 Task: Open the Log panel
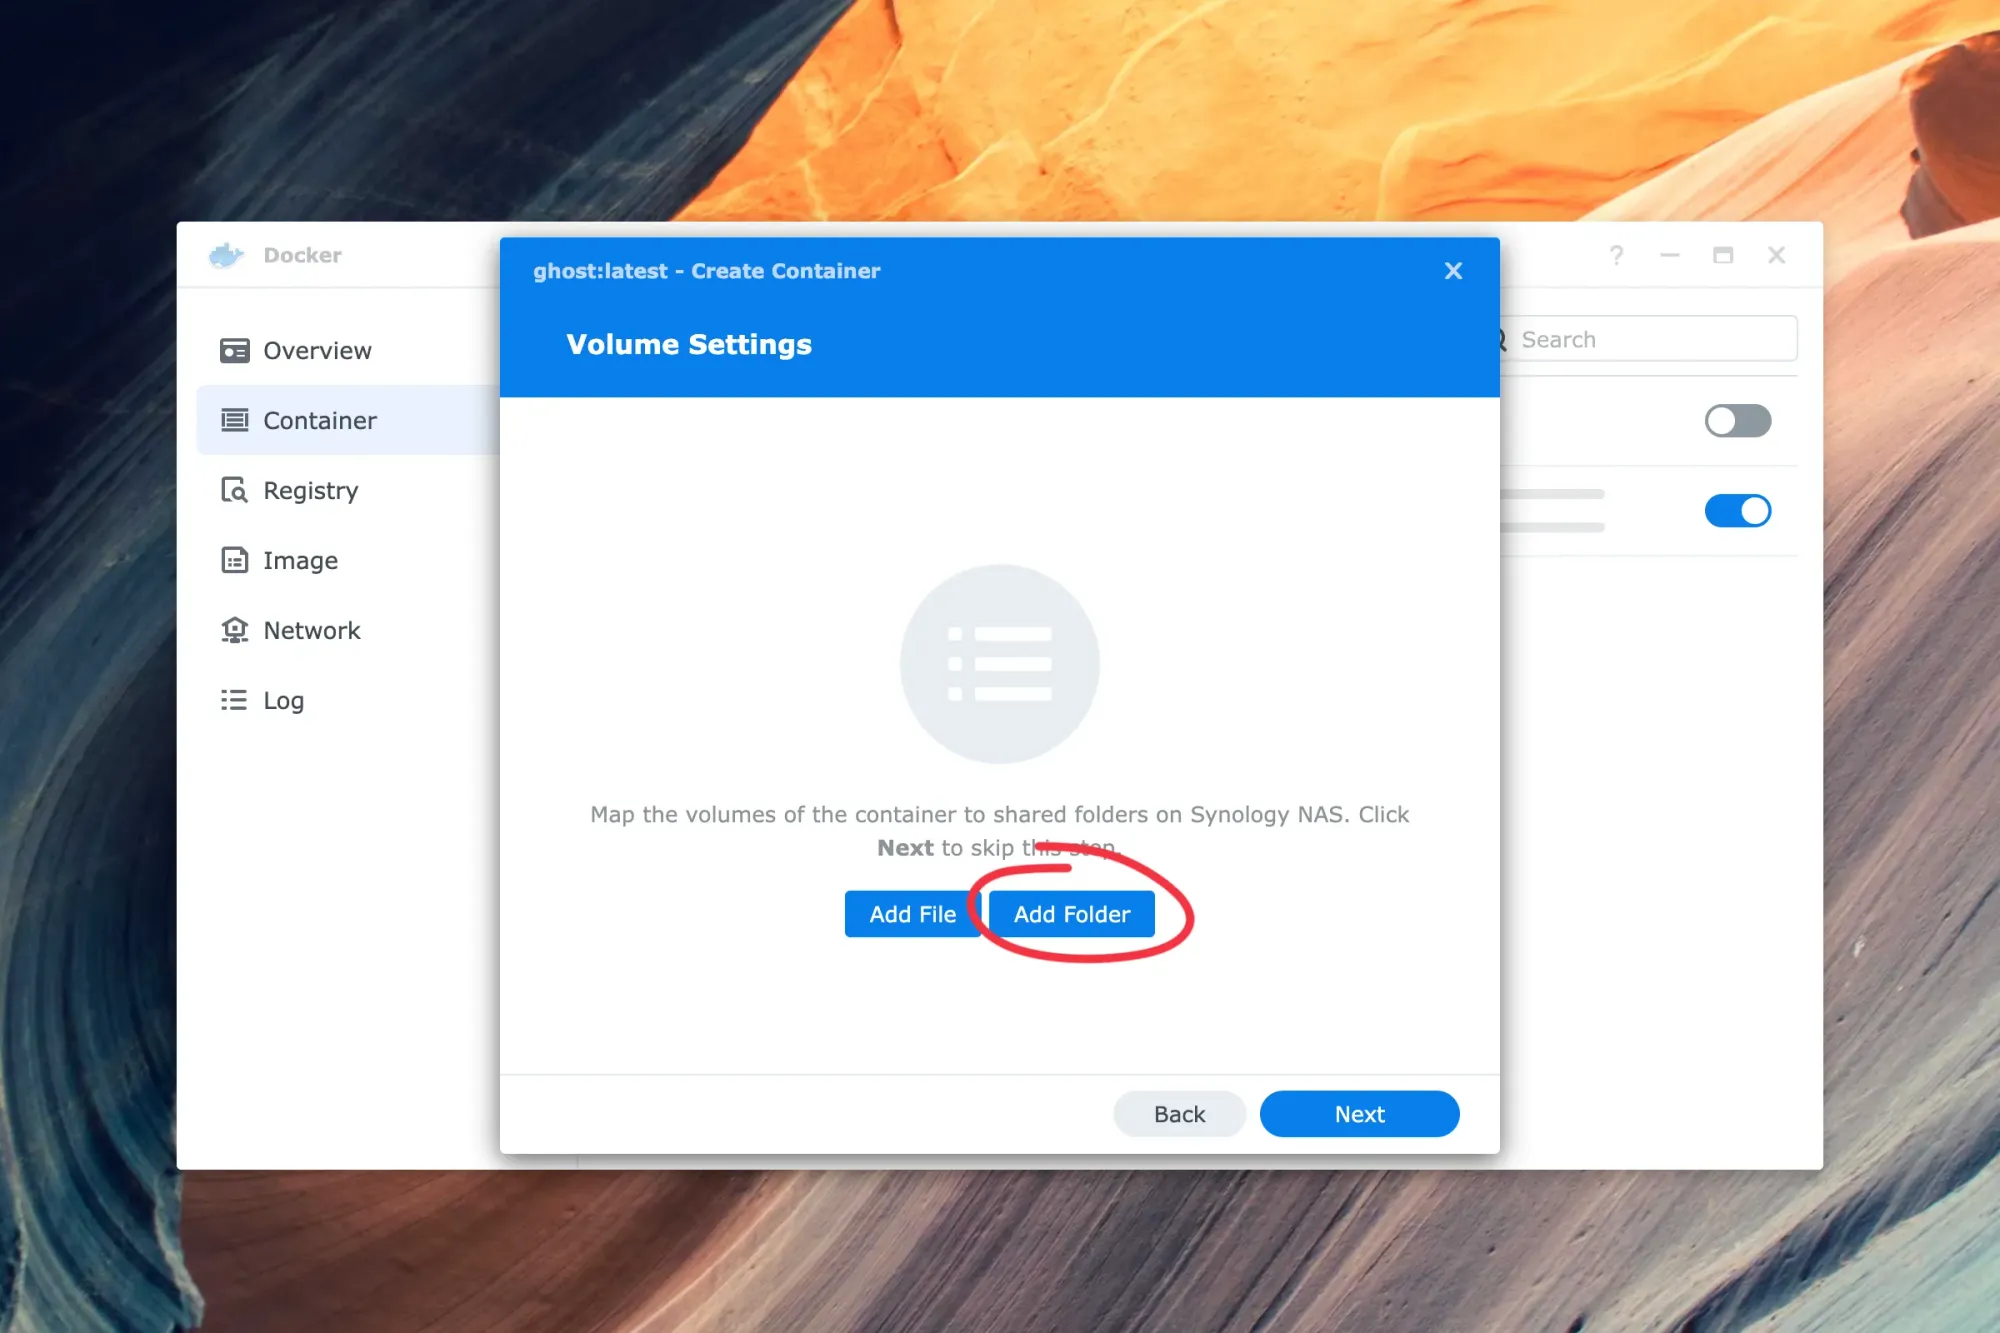tap(283, 699)
